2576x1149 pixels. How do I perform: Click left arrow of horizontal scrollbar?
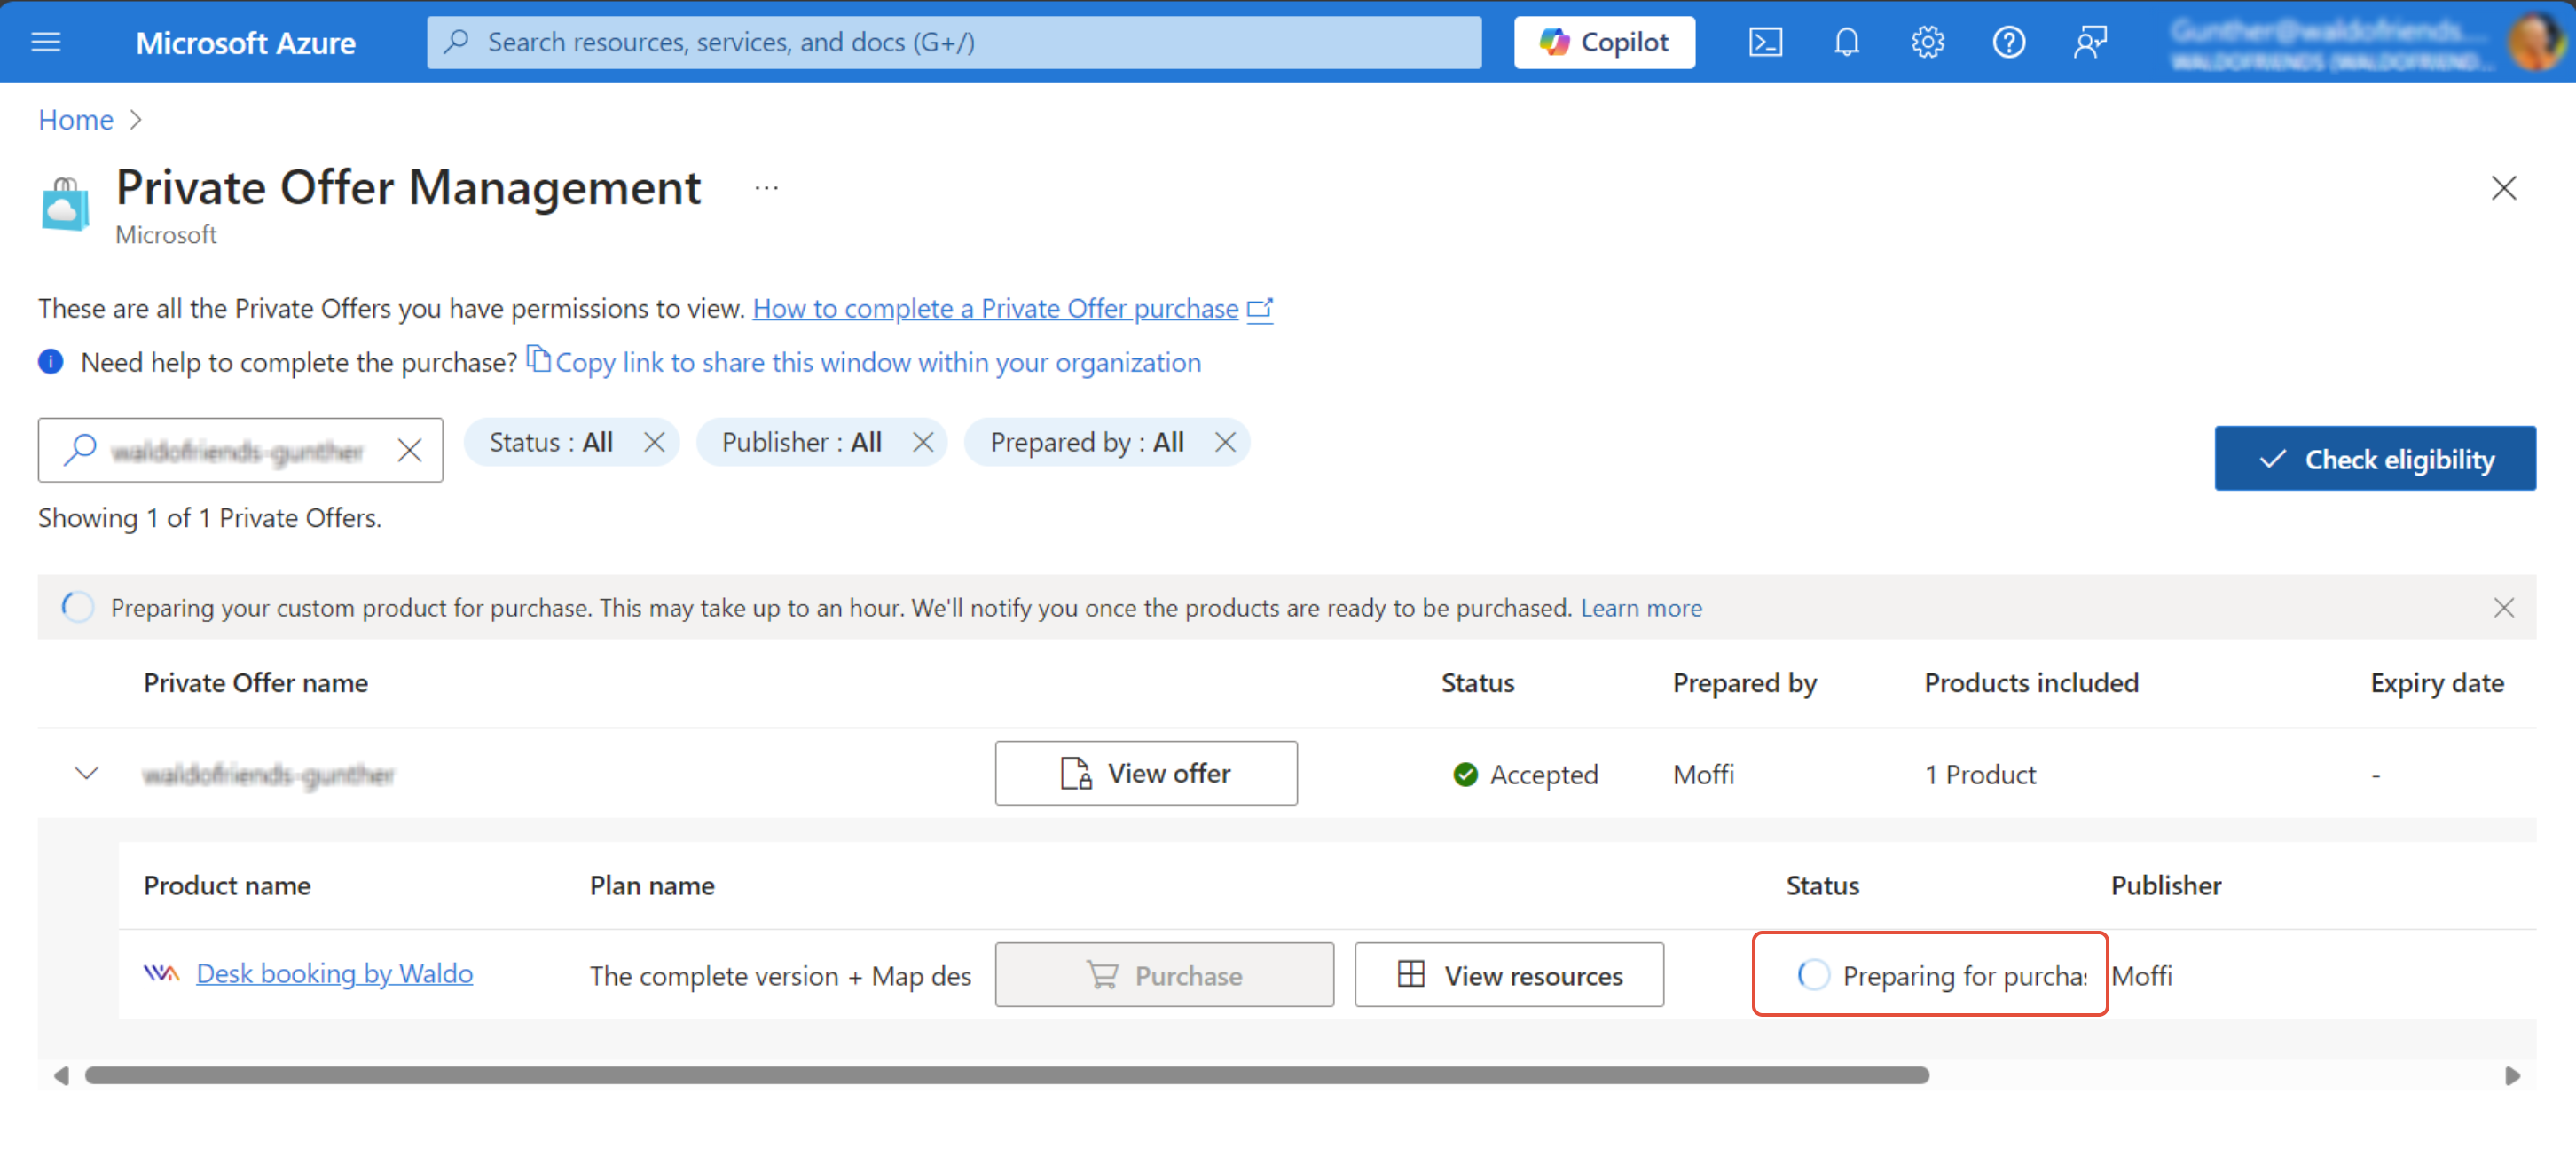click(x=61, y=1075)
